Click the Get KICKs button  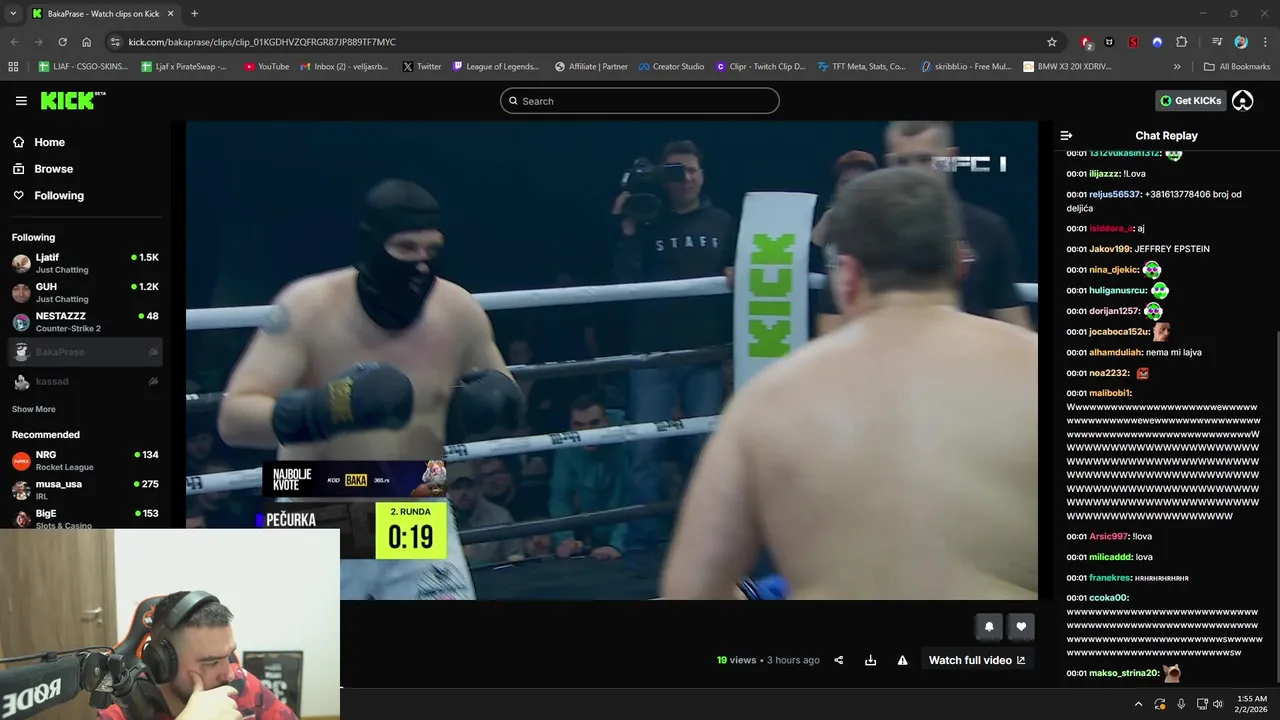pos(1190,101)
